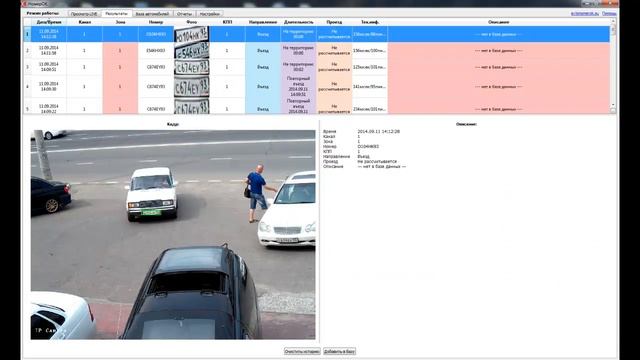This screenshot has width=640, height=360.
Task: Click the tech info cell in row 4
Action: (x=370, y=87)
